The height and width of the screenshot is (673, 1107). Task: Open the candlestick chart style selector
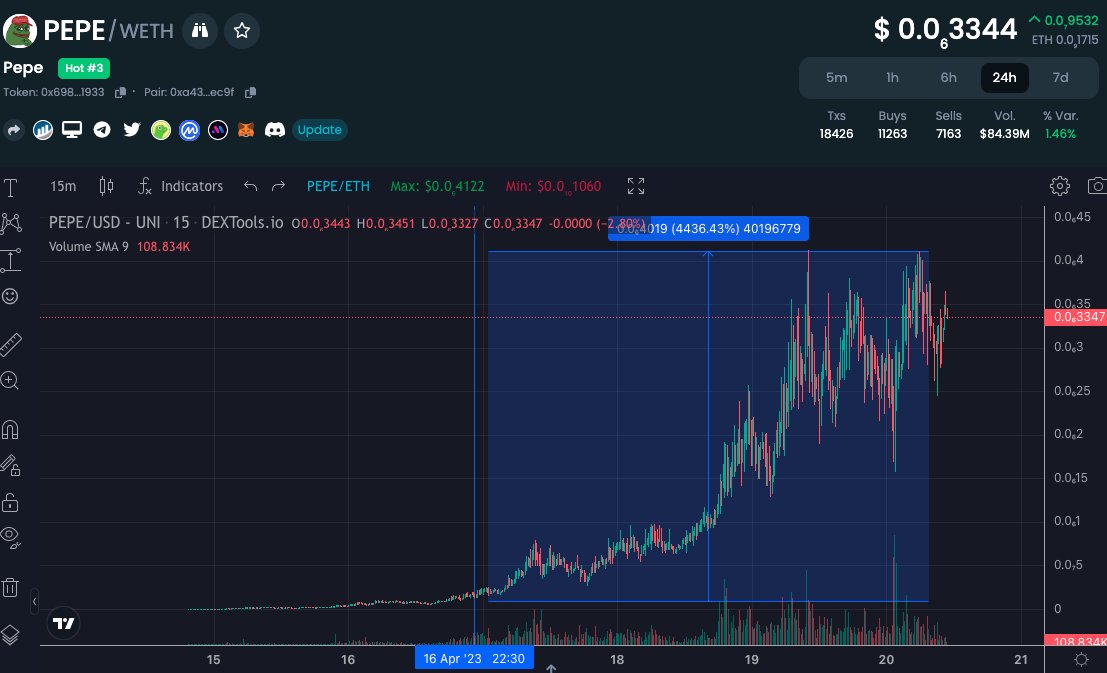click(107, 186)
